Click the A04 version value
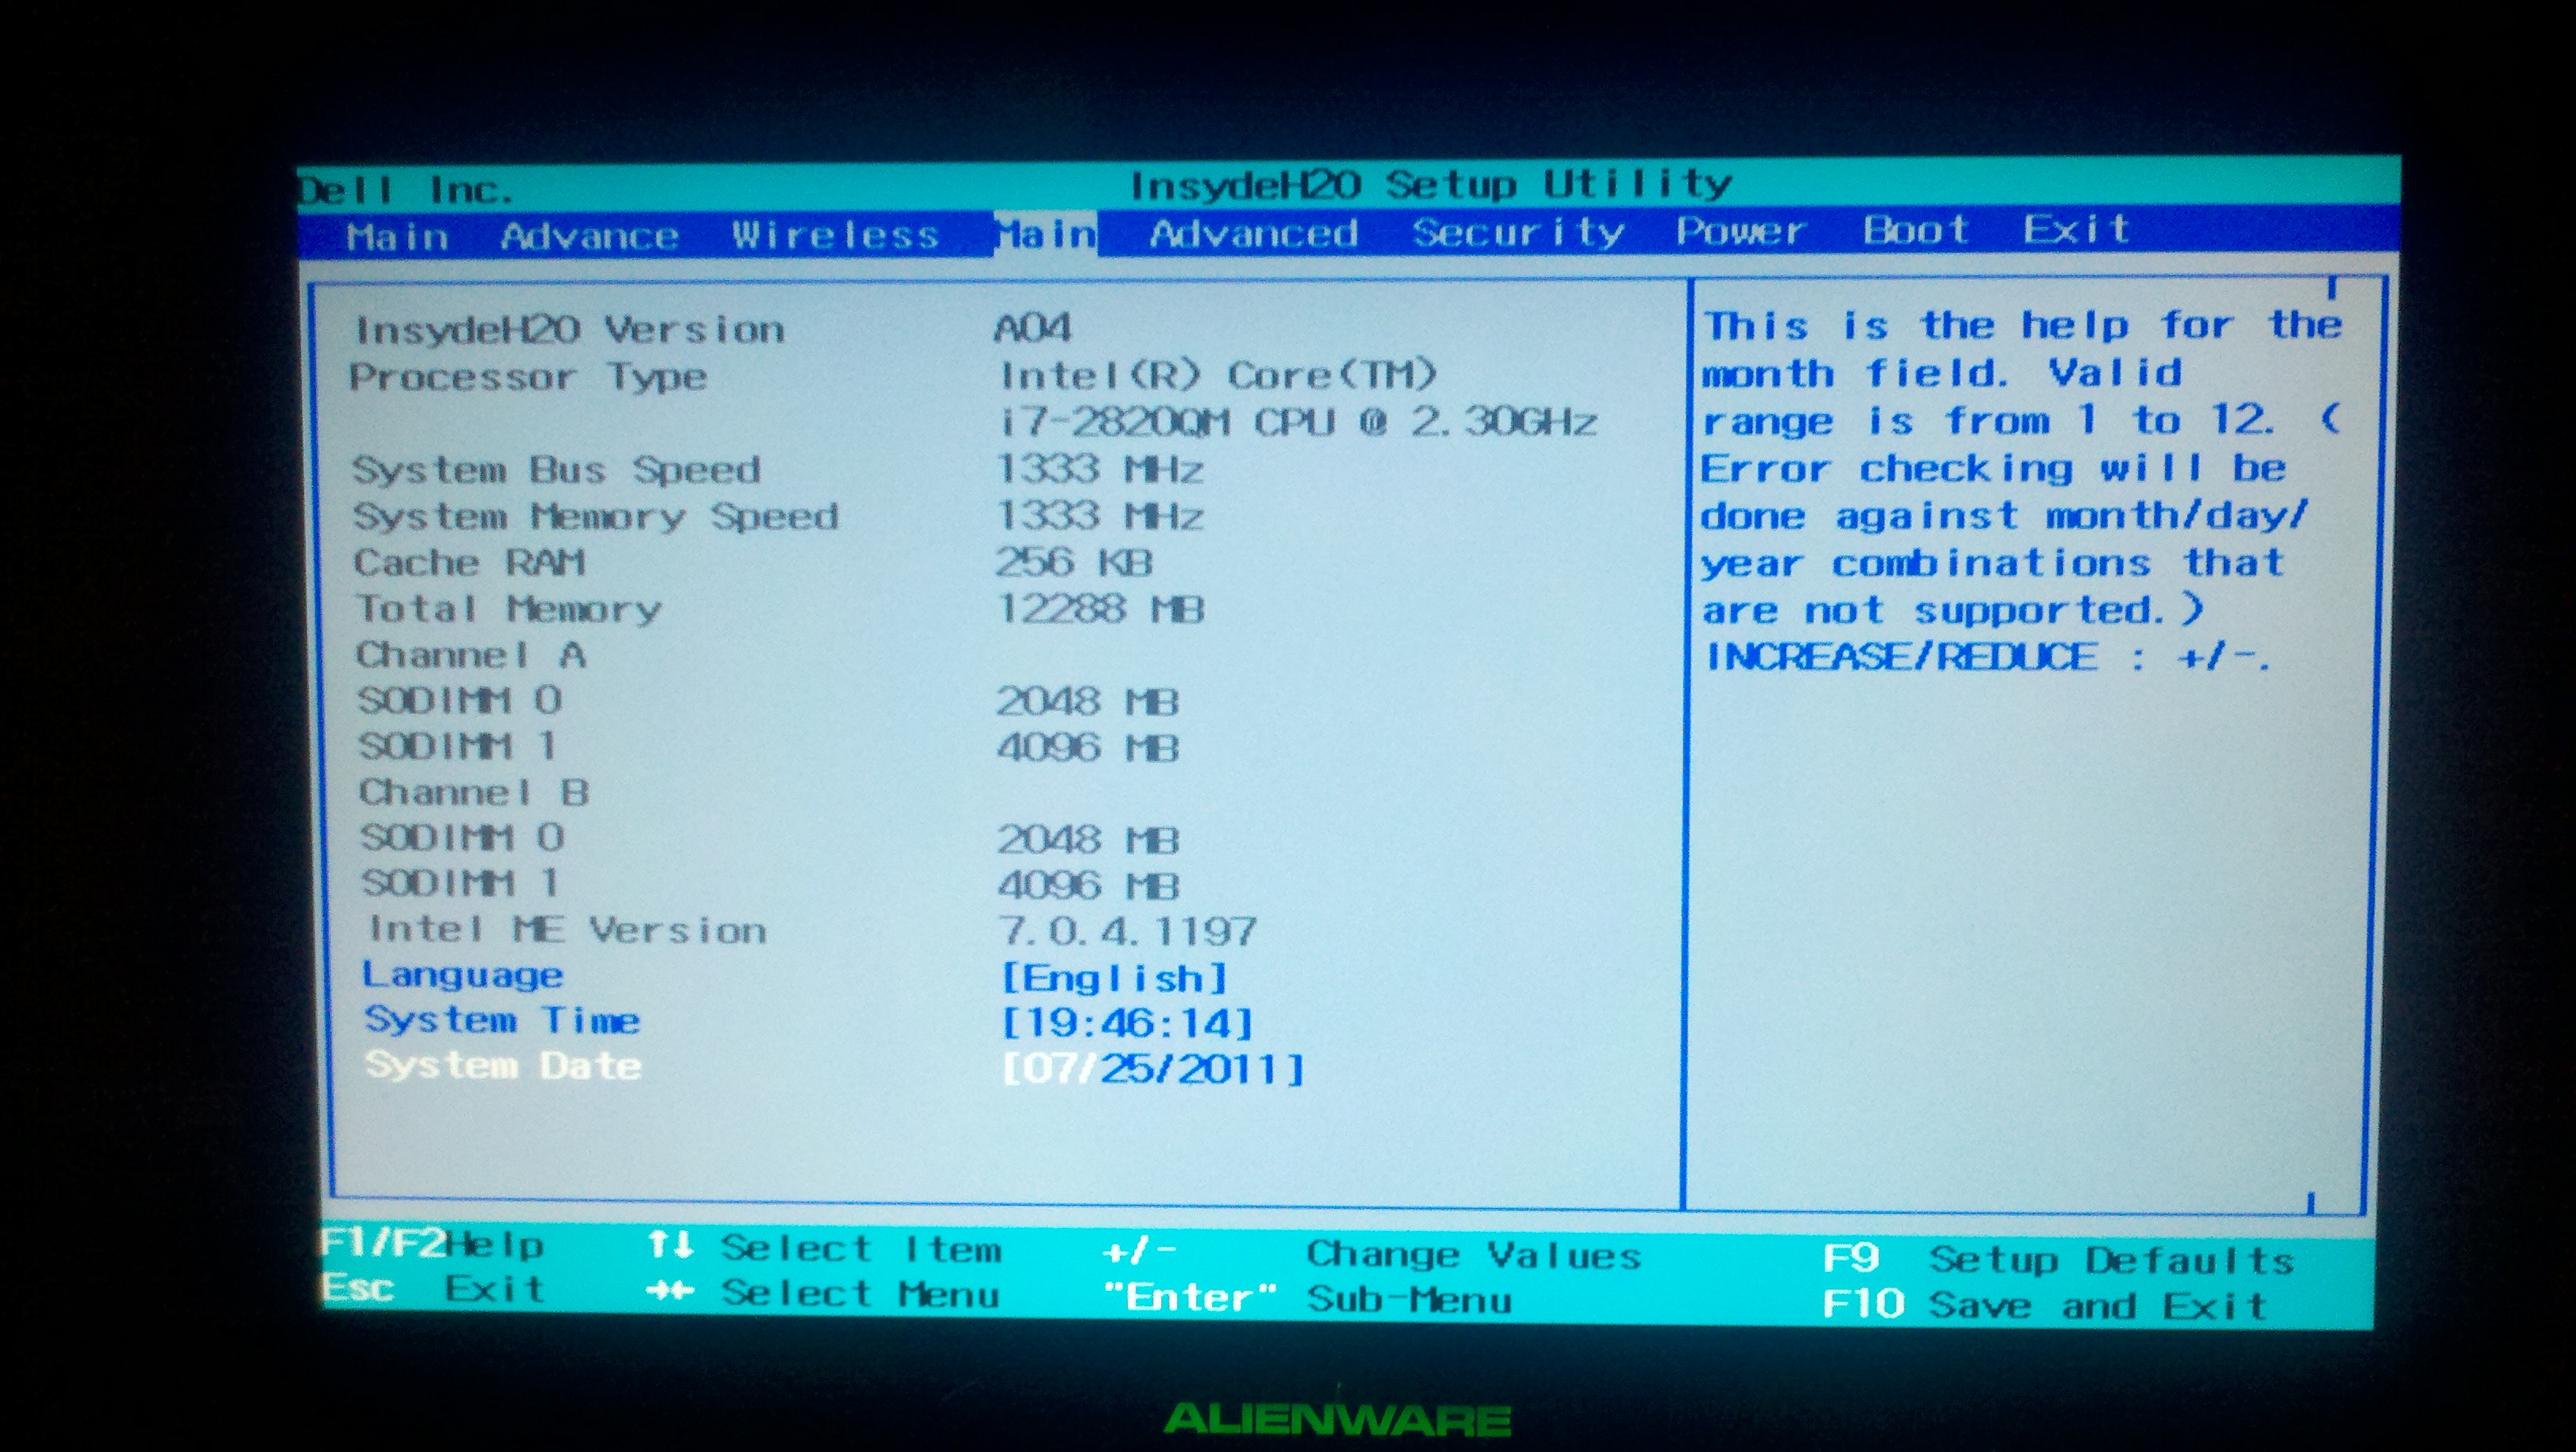This screenshot has width=2576, height=1452. pyautogui.click(x=1033, y=328)
